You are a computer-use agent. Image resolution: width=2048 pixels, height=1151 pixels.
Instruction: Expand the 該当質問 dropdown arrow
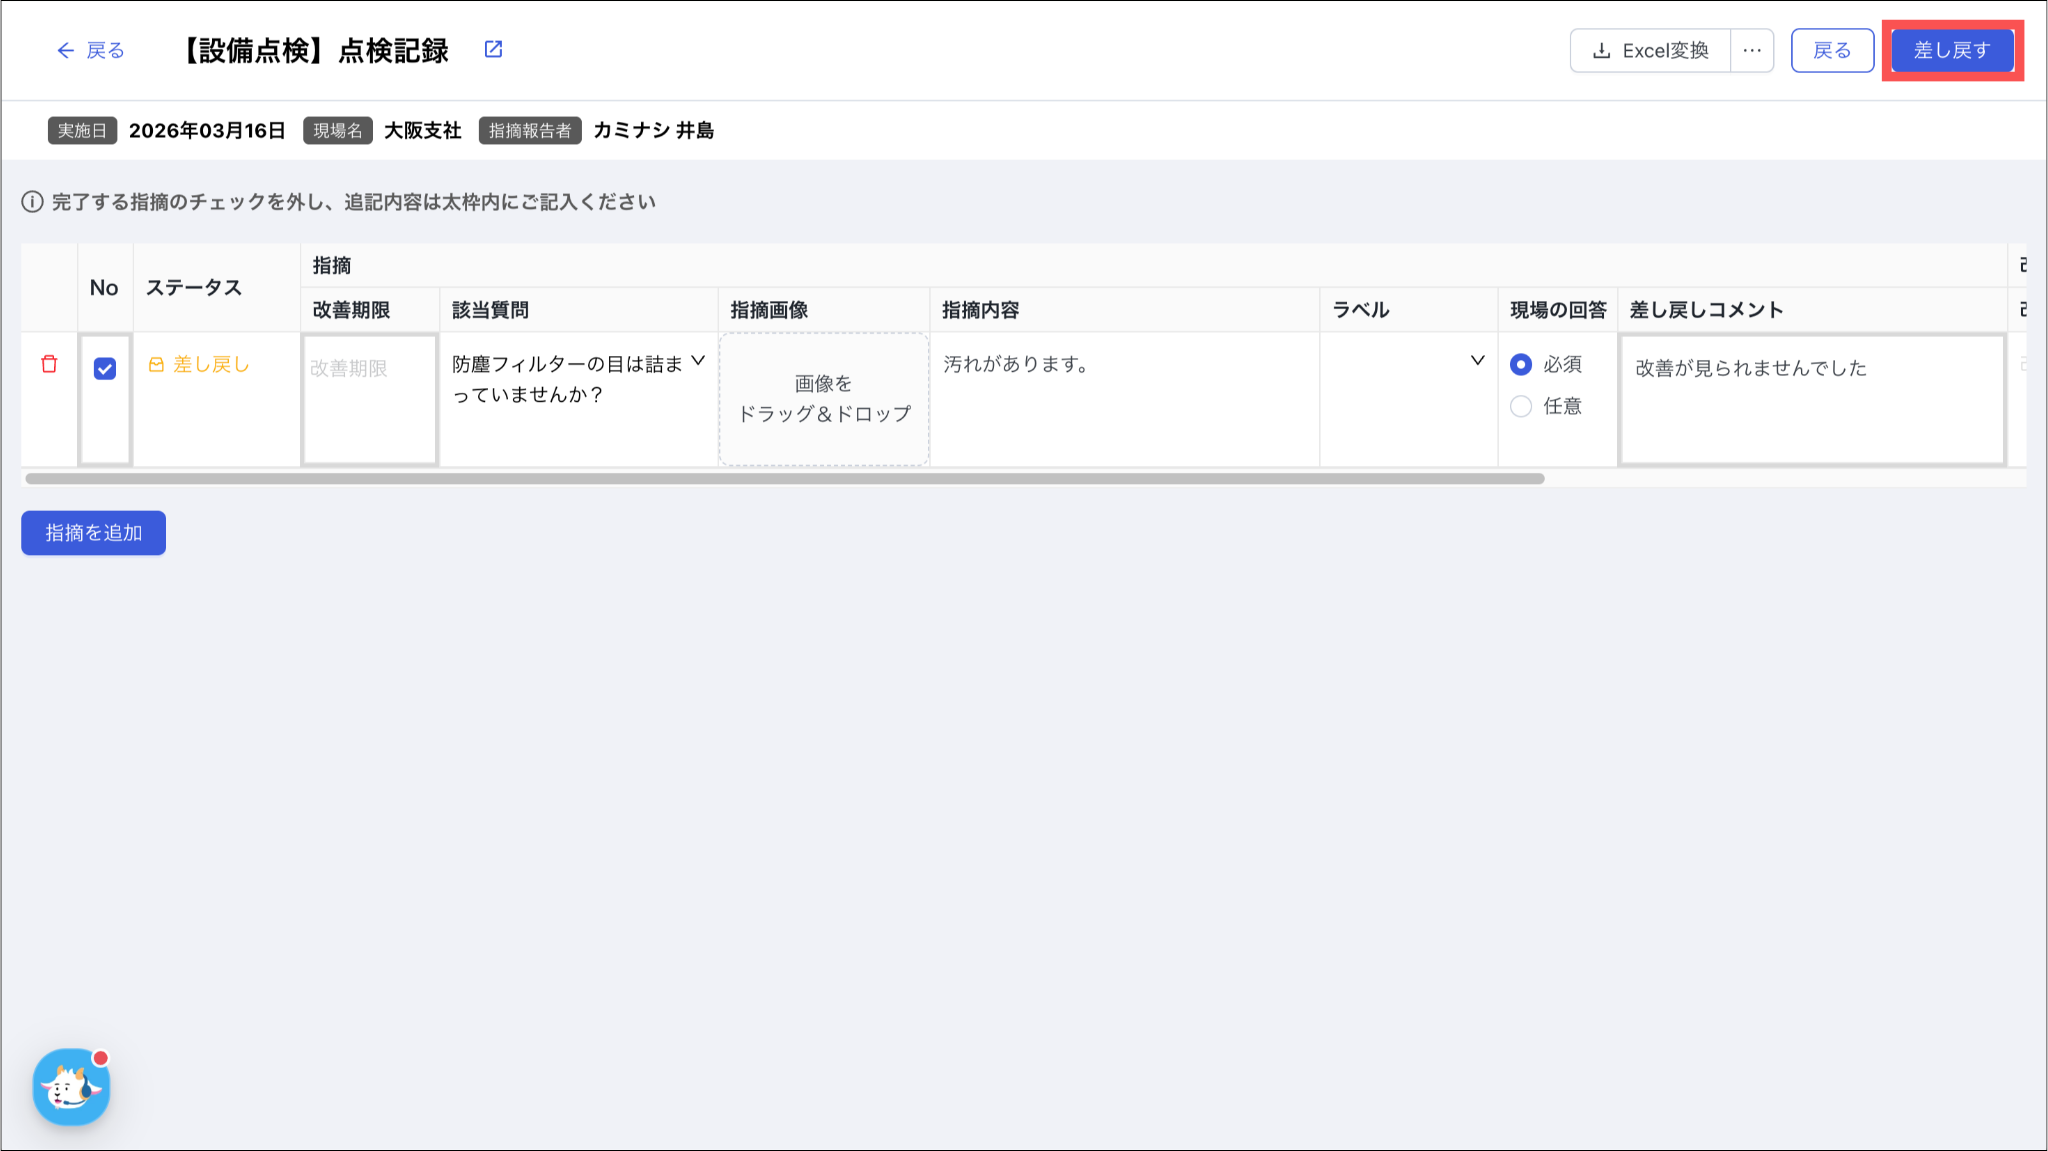coord(698,361)
